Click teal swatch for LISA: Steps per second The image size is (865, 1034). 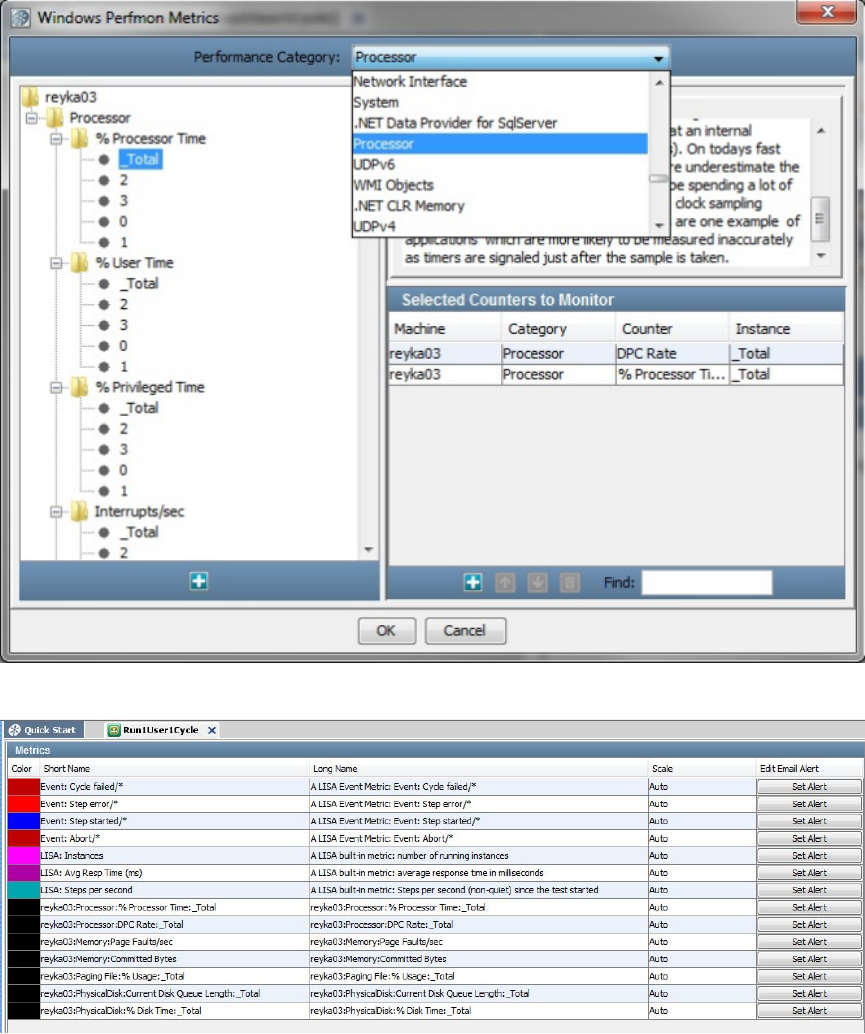point(24,890)
